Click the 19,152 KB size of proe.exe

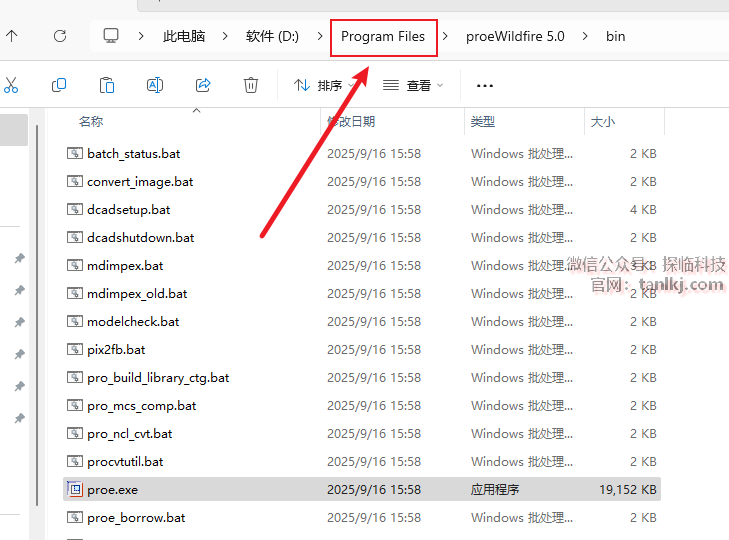point(628,490)
